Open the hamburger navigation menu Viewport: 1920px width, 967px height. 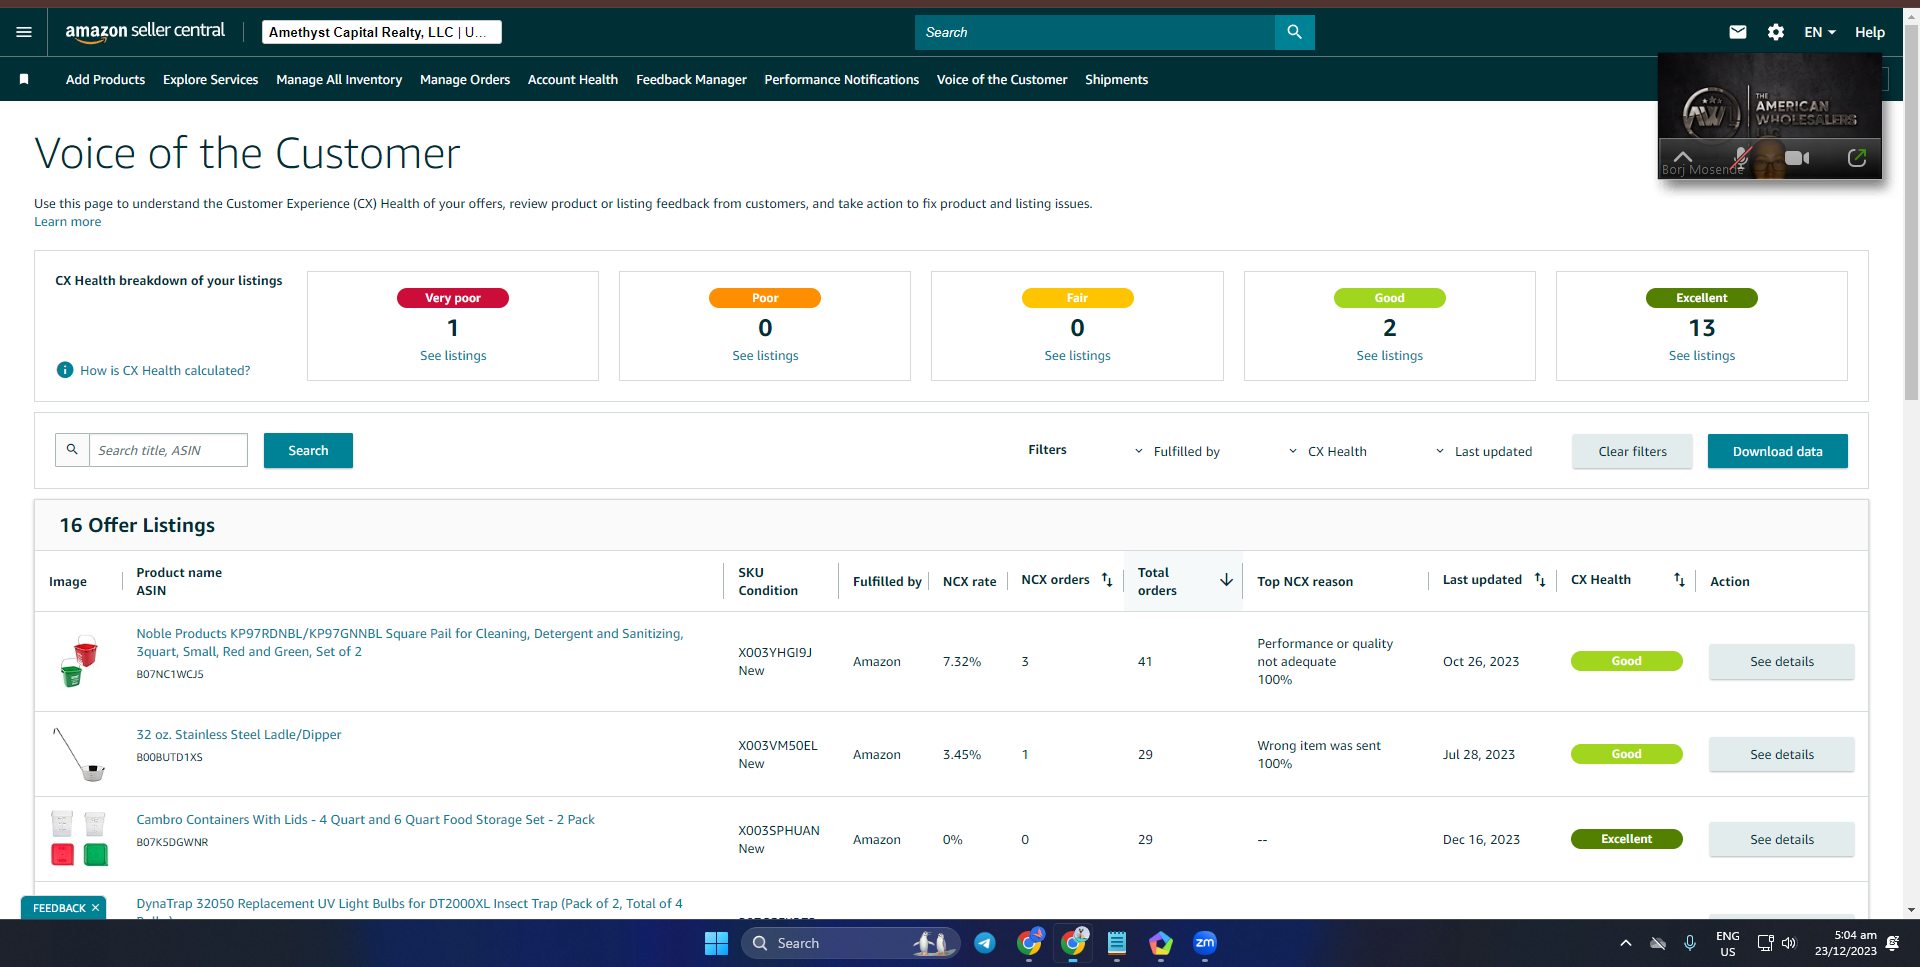(24, 32)
